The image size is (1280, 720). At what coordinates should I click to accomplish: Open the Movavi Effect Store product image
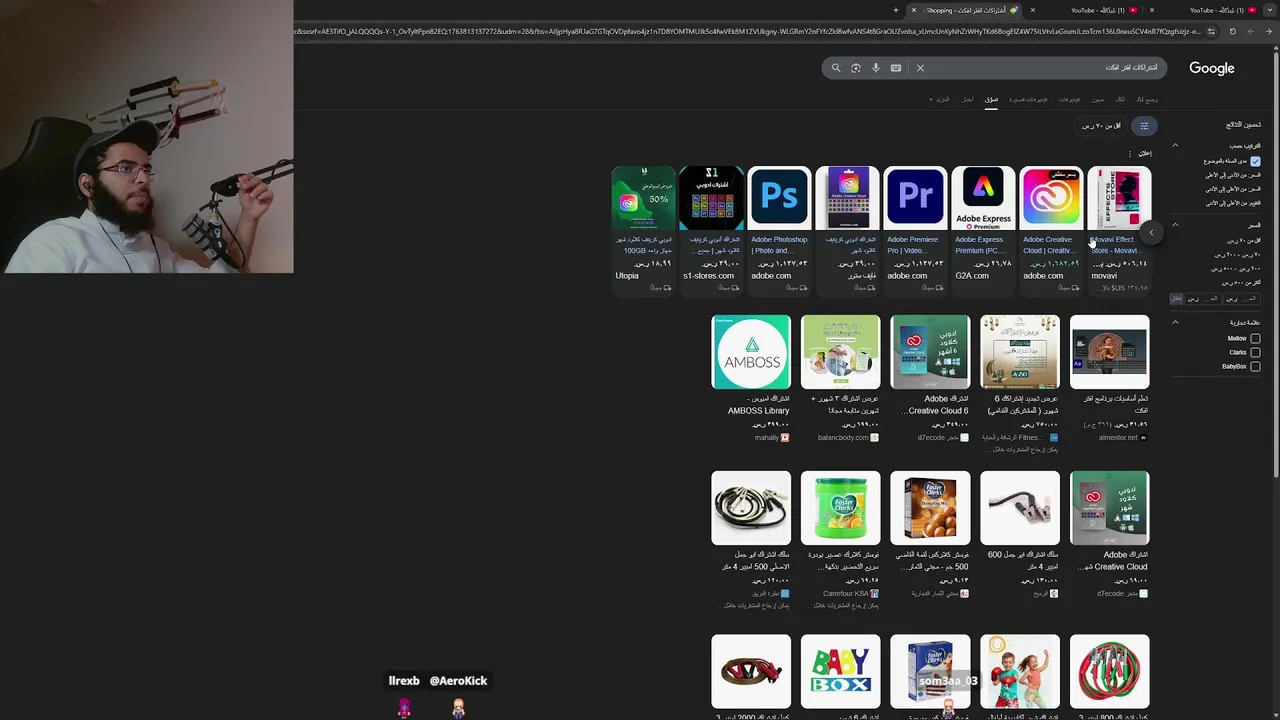tap(1119, 199)
